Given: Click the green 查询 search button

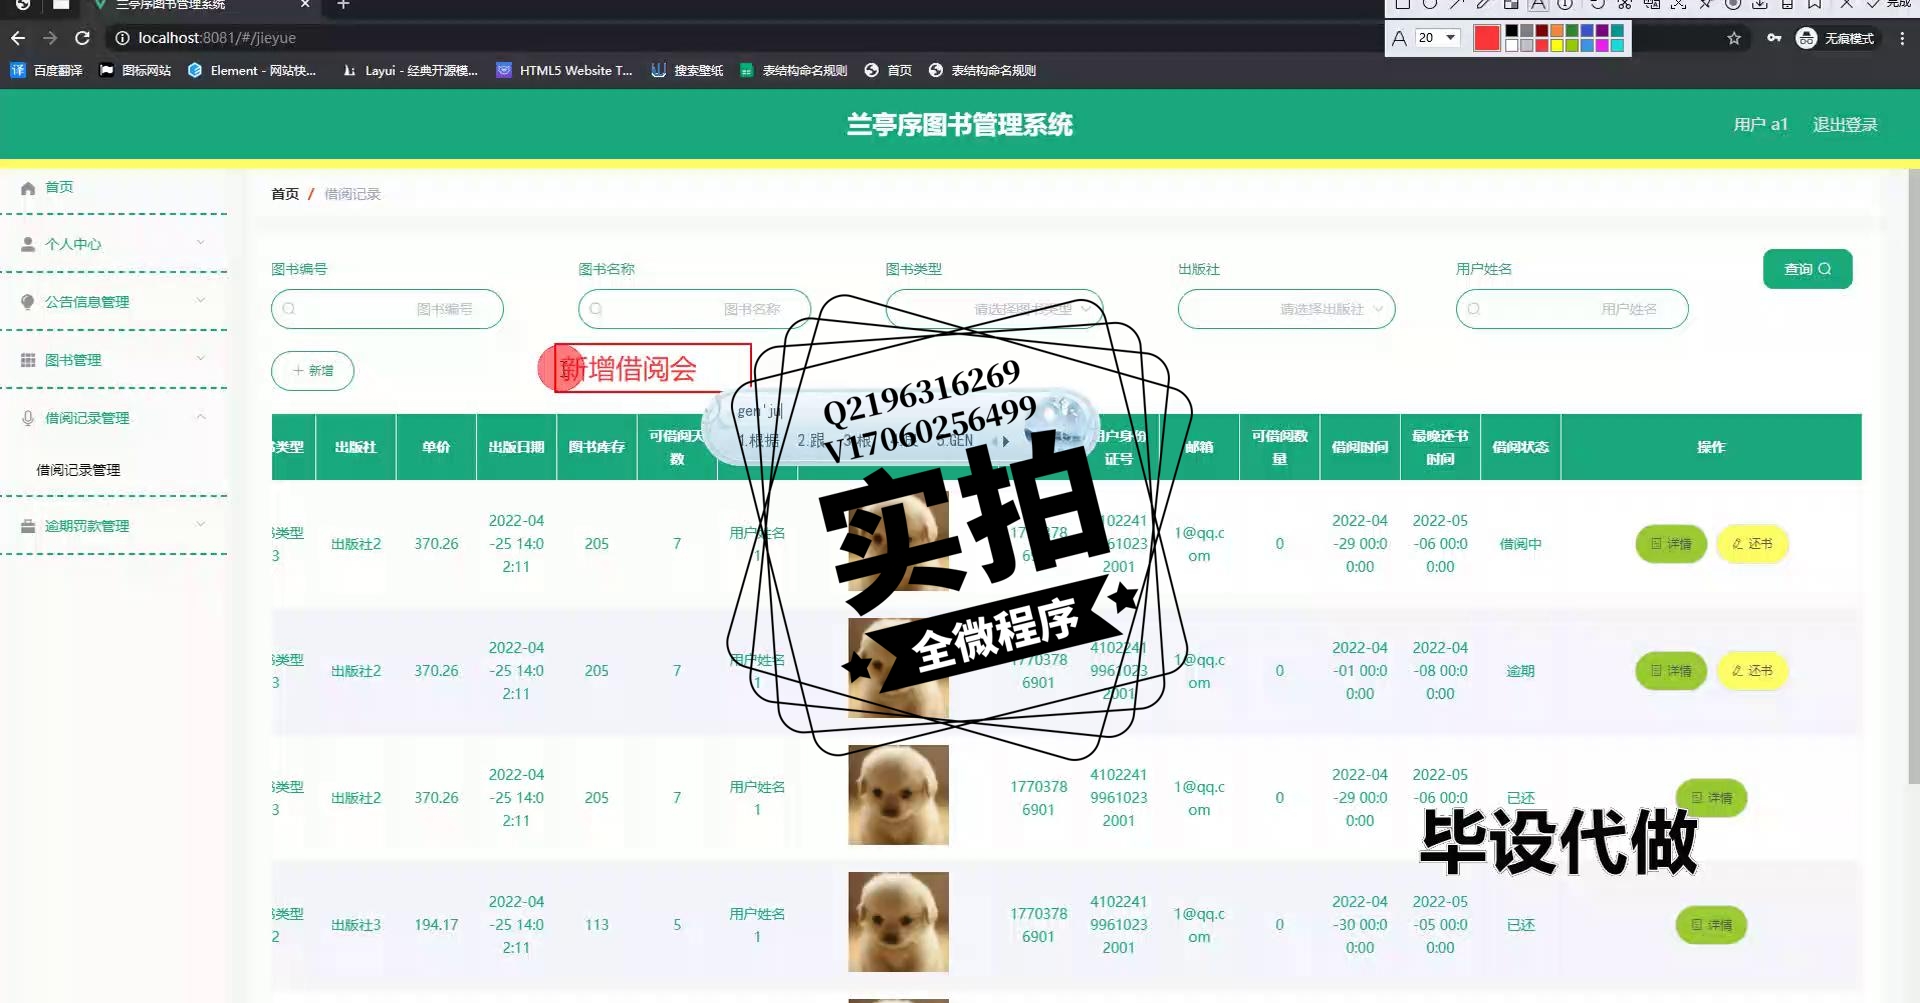Looking at the screenshot, I should [1807, 269].
